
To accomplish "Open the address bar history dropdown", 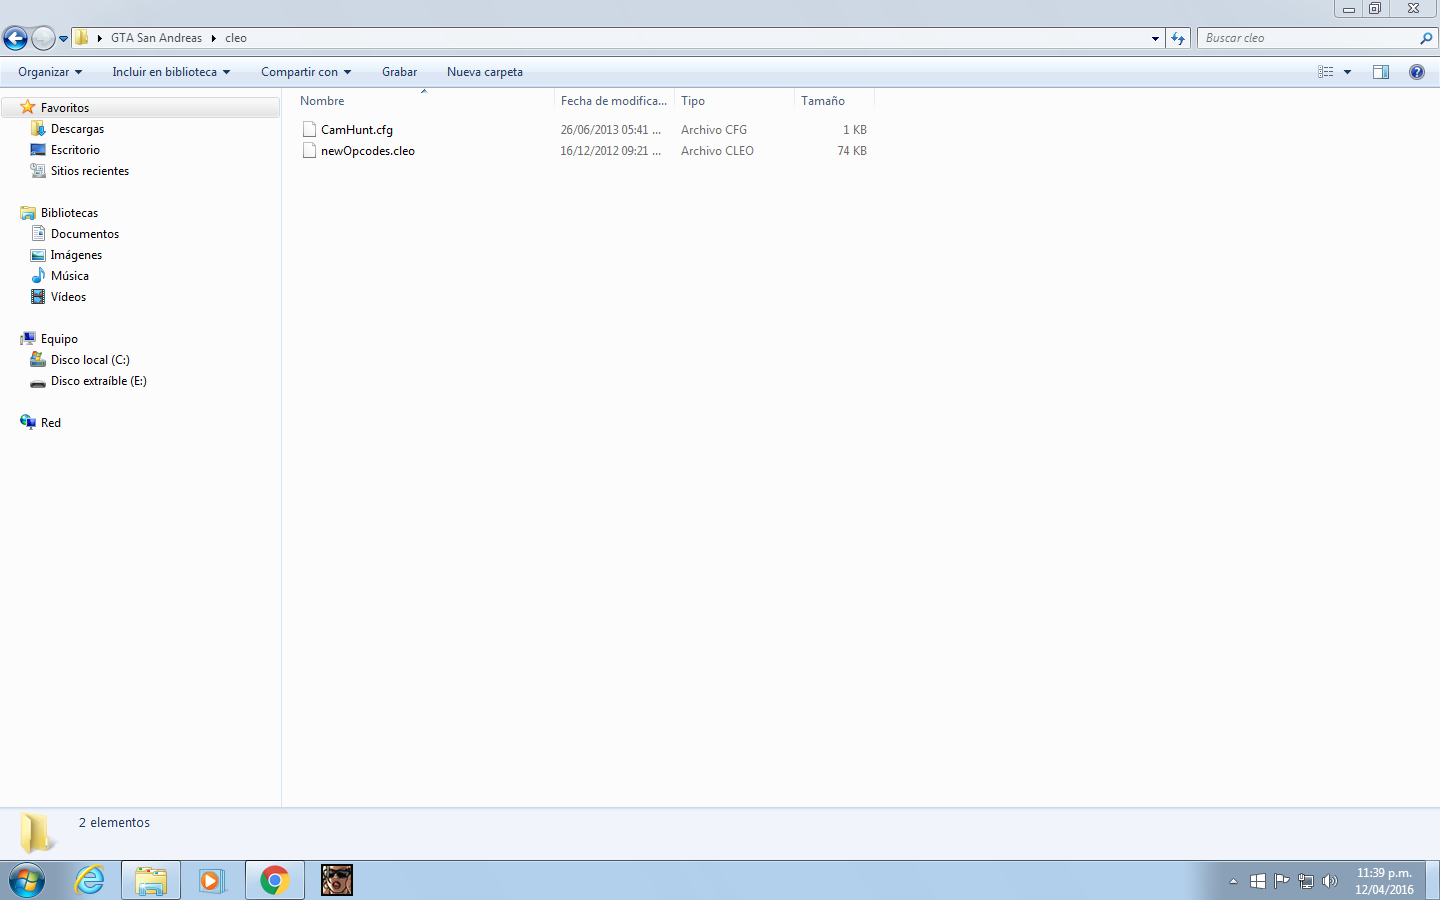I will coord(1155,38).
